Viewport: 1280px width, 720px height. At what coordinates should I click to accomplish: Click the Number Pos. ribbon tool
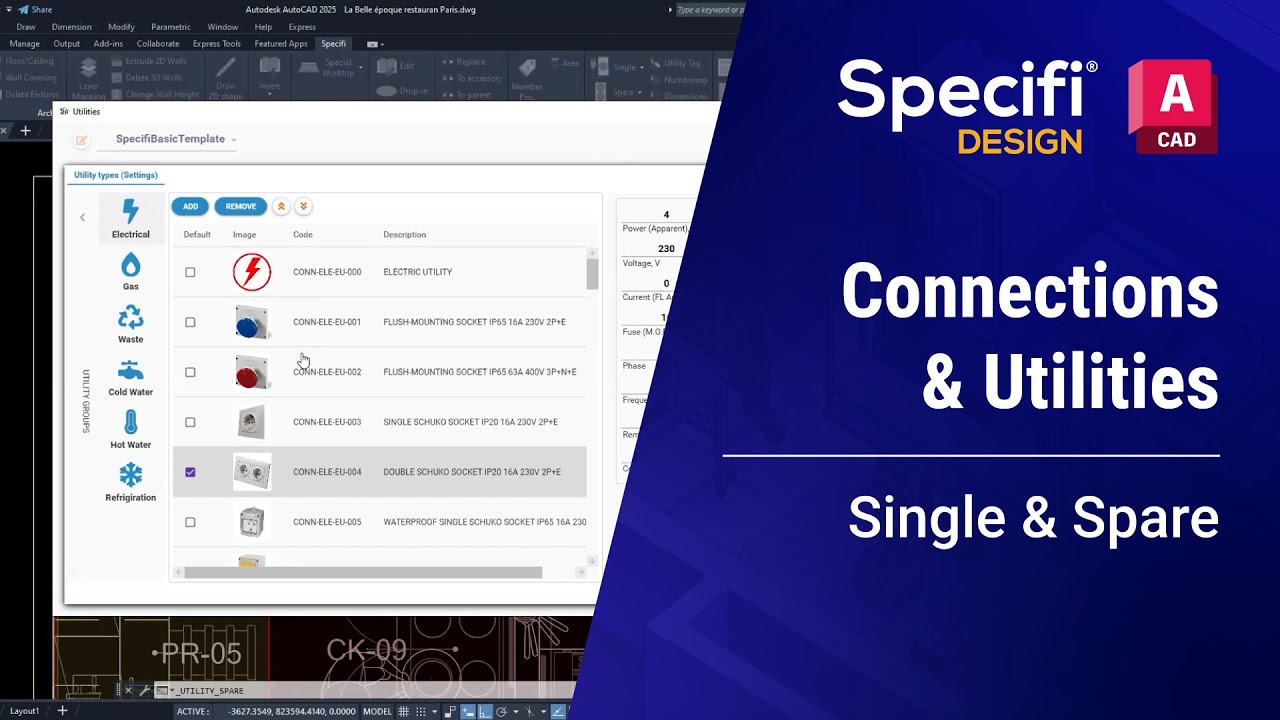pyautogui.click(x=527, y=78)
